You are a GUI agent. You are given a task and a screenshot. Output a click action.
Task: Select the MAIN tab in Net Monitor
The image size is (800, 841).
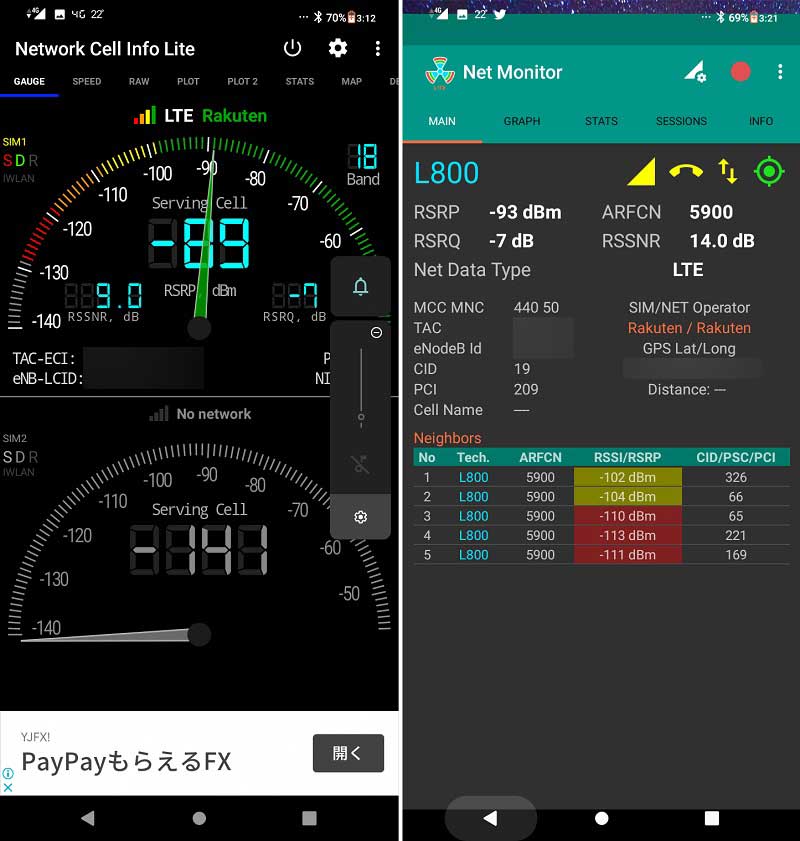[x=442, y=121]
